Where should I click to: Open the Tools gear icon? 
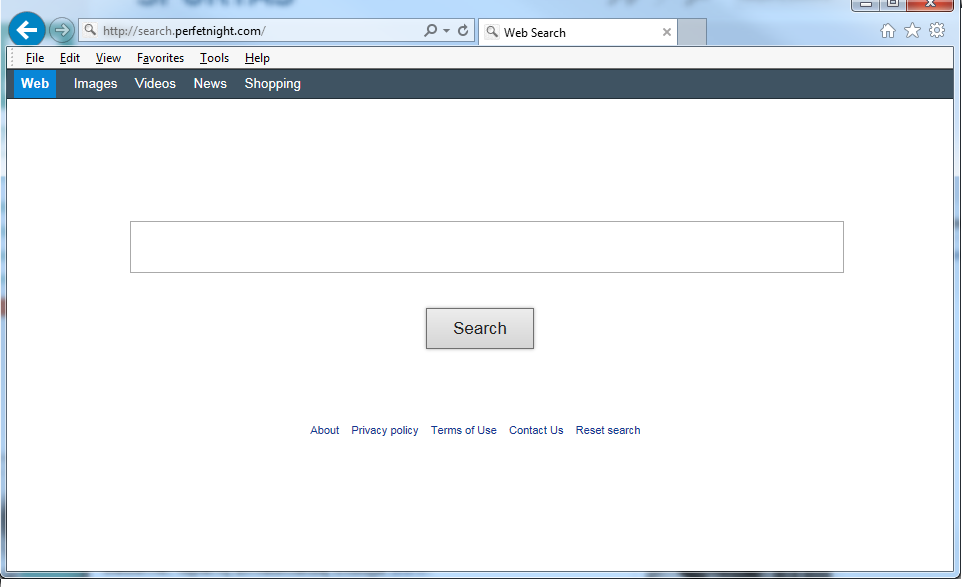(937, 30)
